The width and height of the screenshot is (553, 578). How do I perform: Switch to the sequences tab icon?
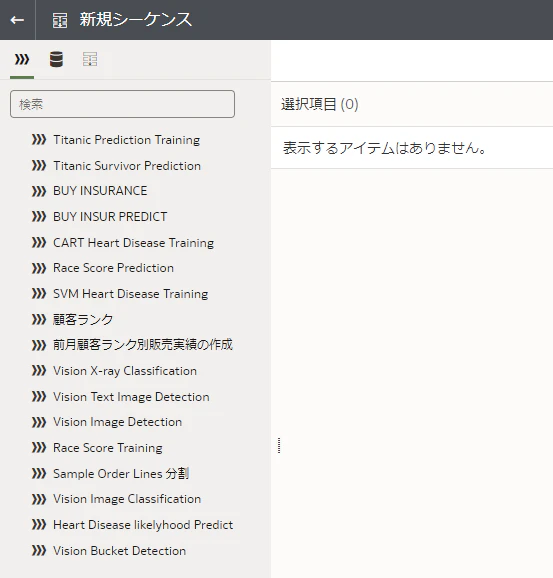point(90,59)
